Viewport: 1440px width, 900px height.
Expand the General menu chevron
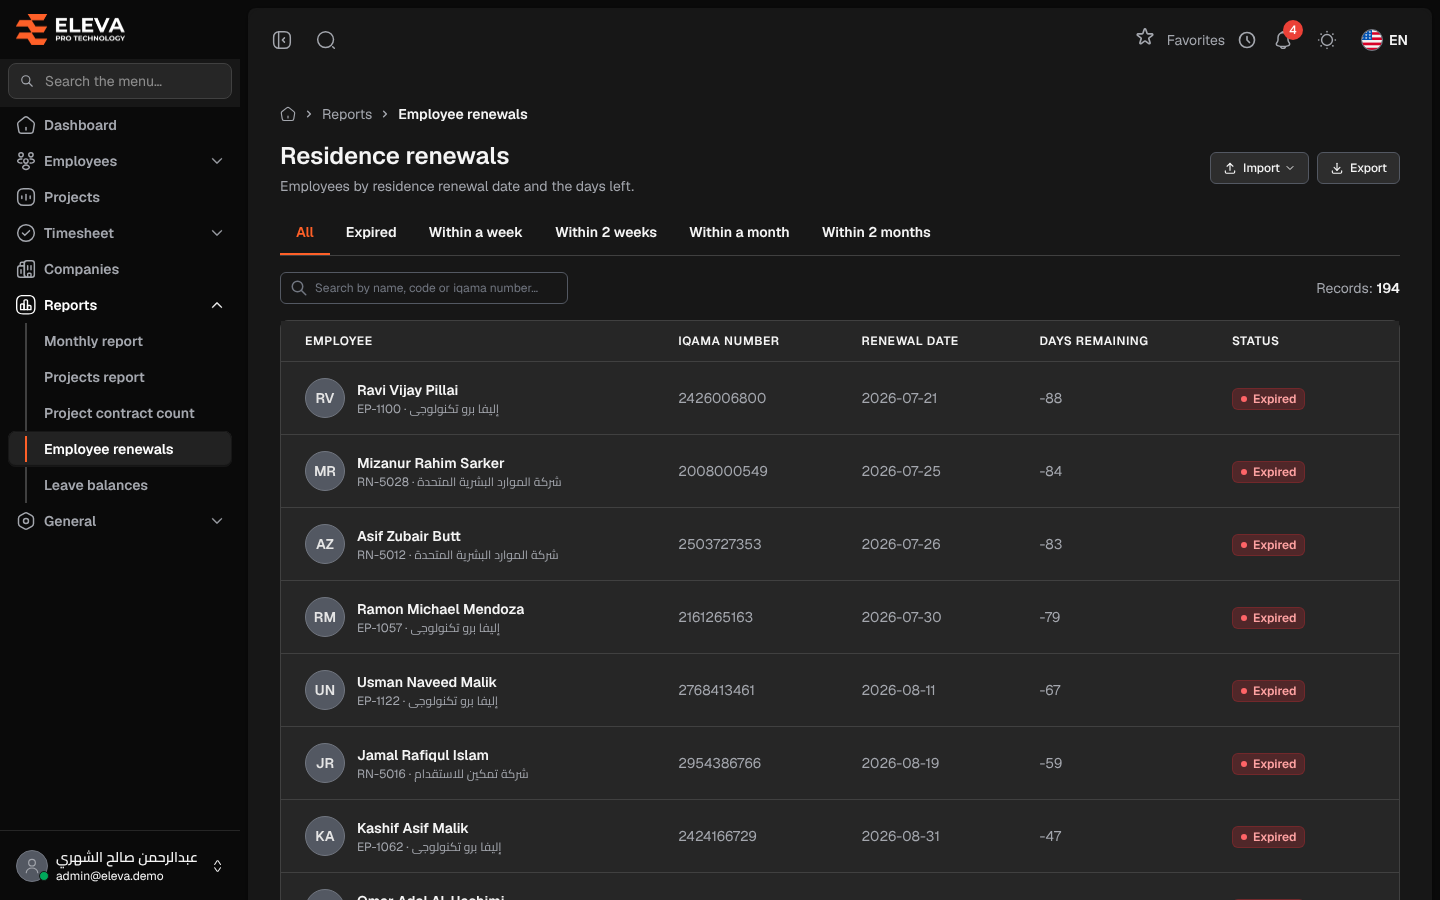point(217,521)
